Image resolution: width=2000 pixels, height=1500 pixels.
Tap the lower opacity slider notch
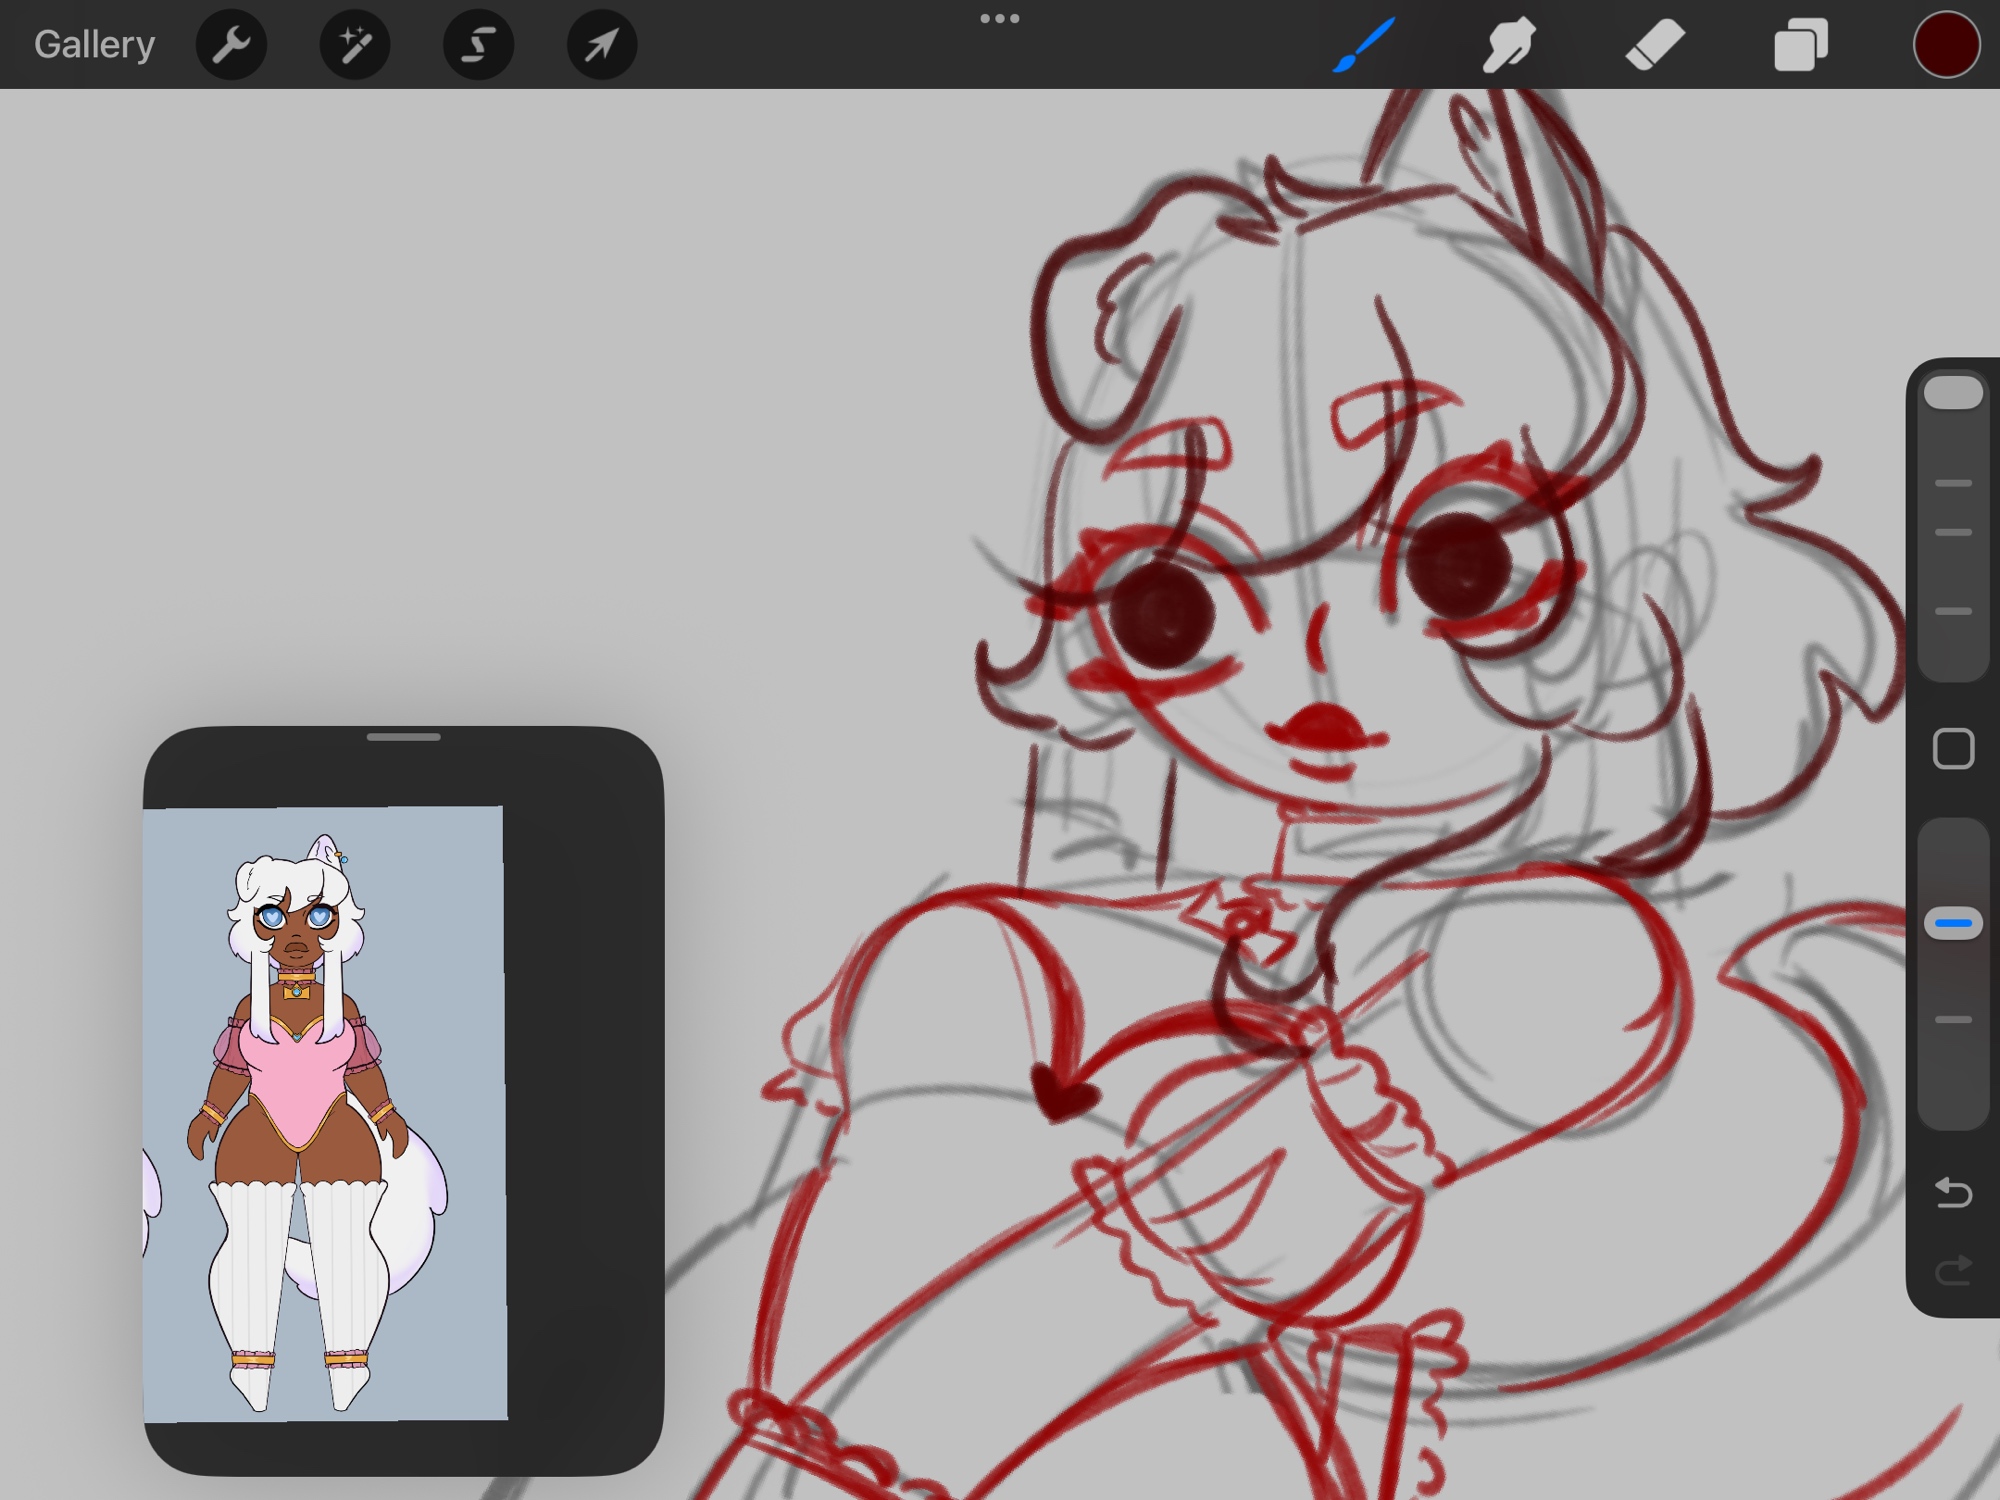tap(1953, 1020)
